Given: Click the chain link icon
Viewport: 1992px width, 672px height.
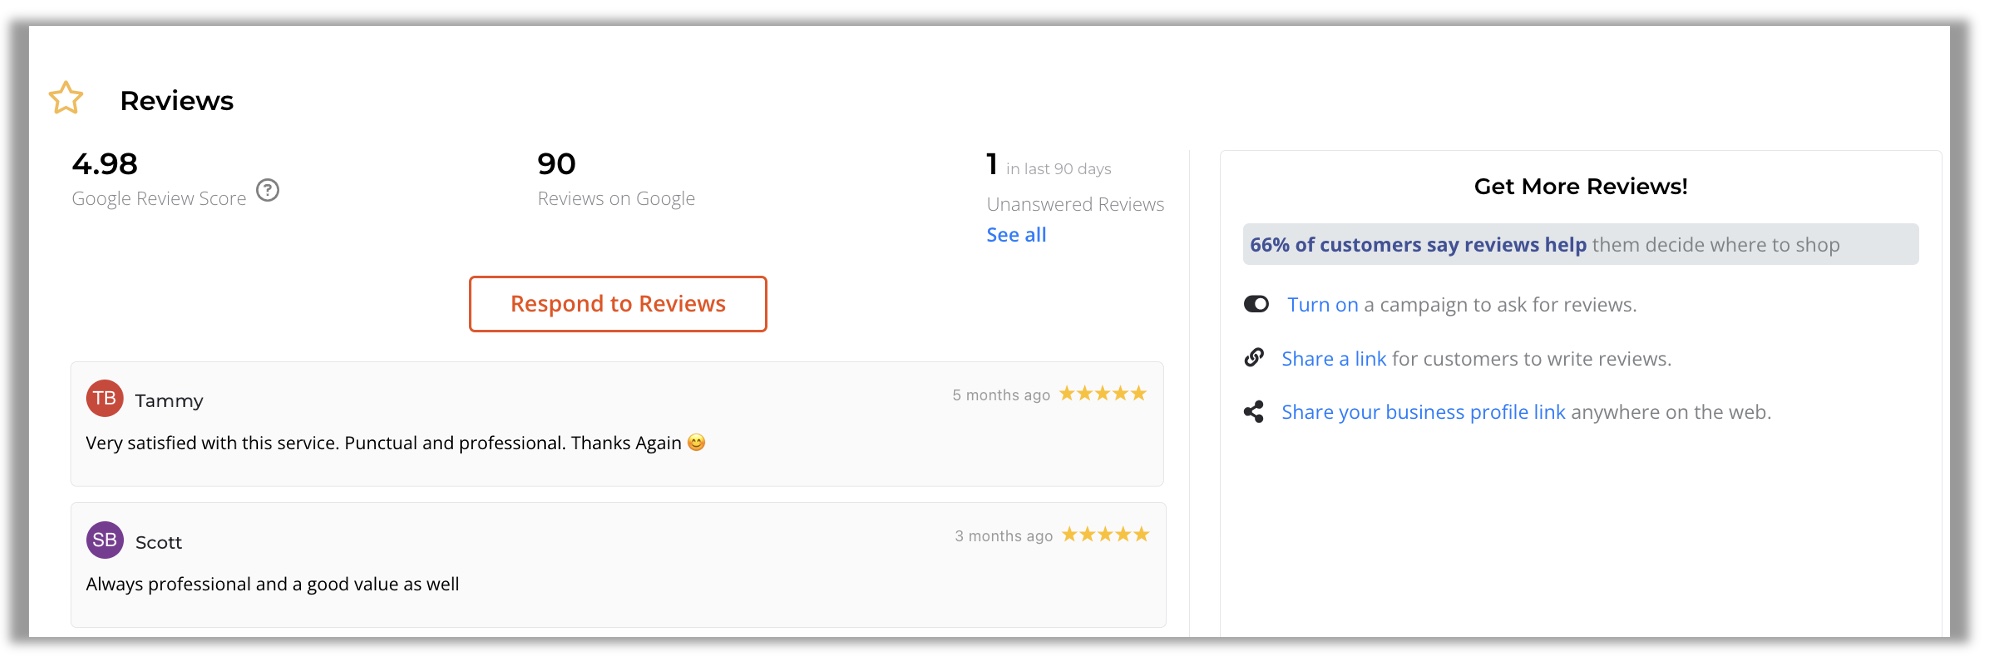Looking at the screenshot, I should [1254, 357].
